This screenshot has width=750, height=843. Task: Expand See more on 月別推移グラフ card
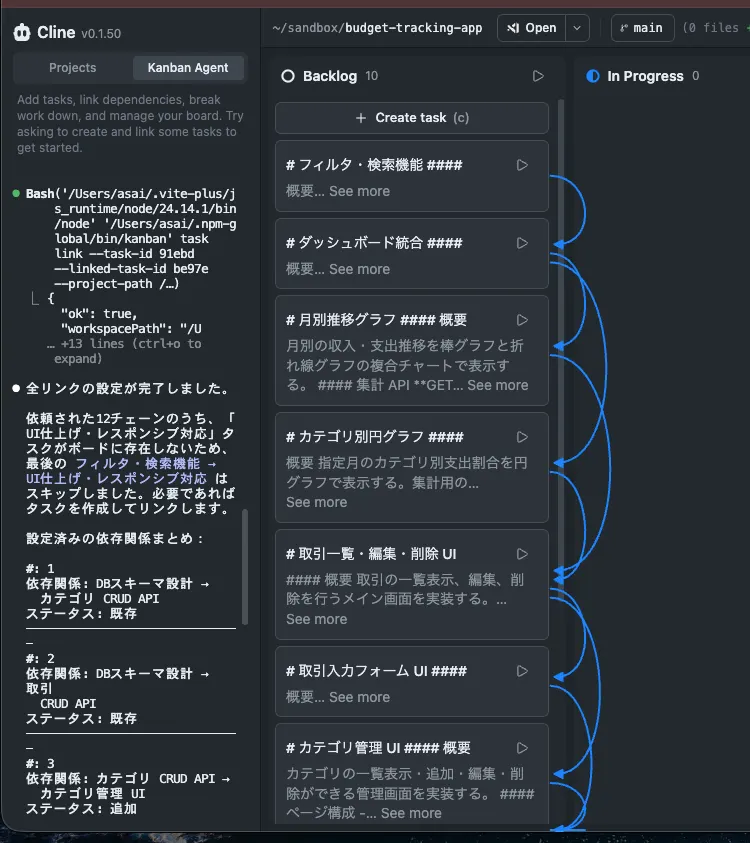point(497,385)
